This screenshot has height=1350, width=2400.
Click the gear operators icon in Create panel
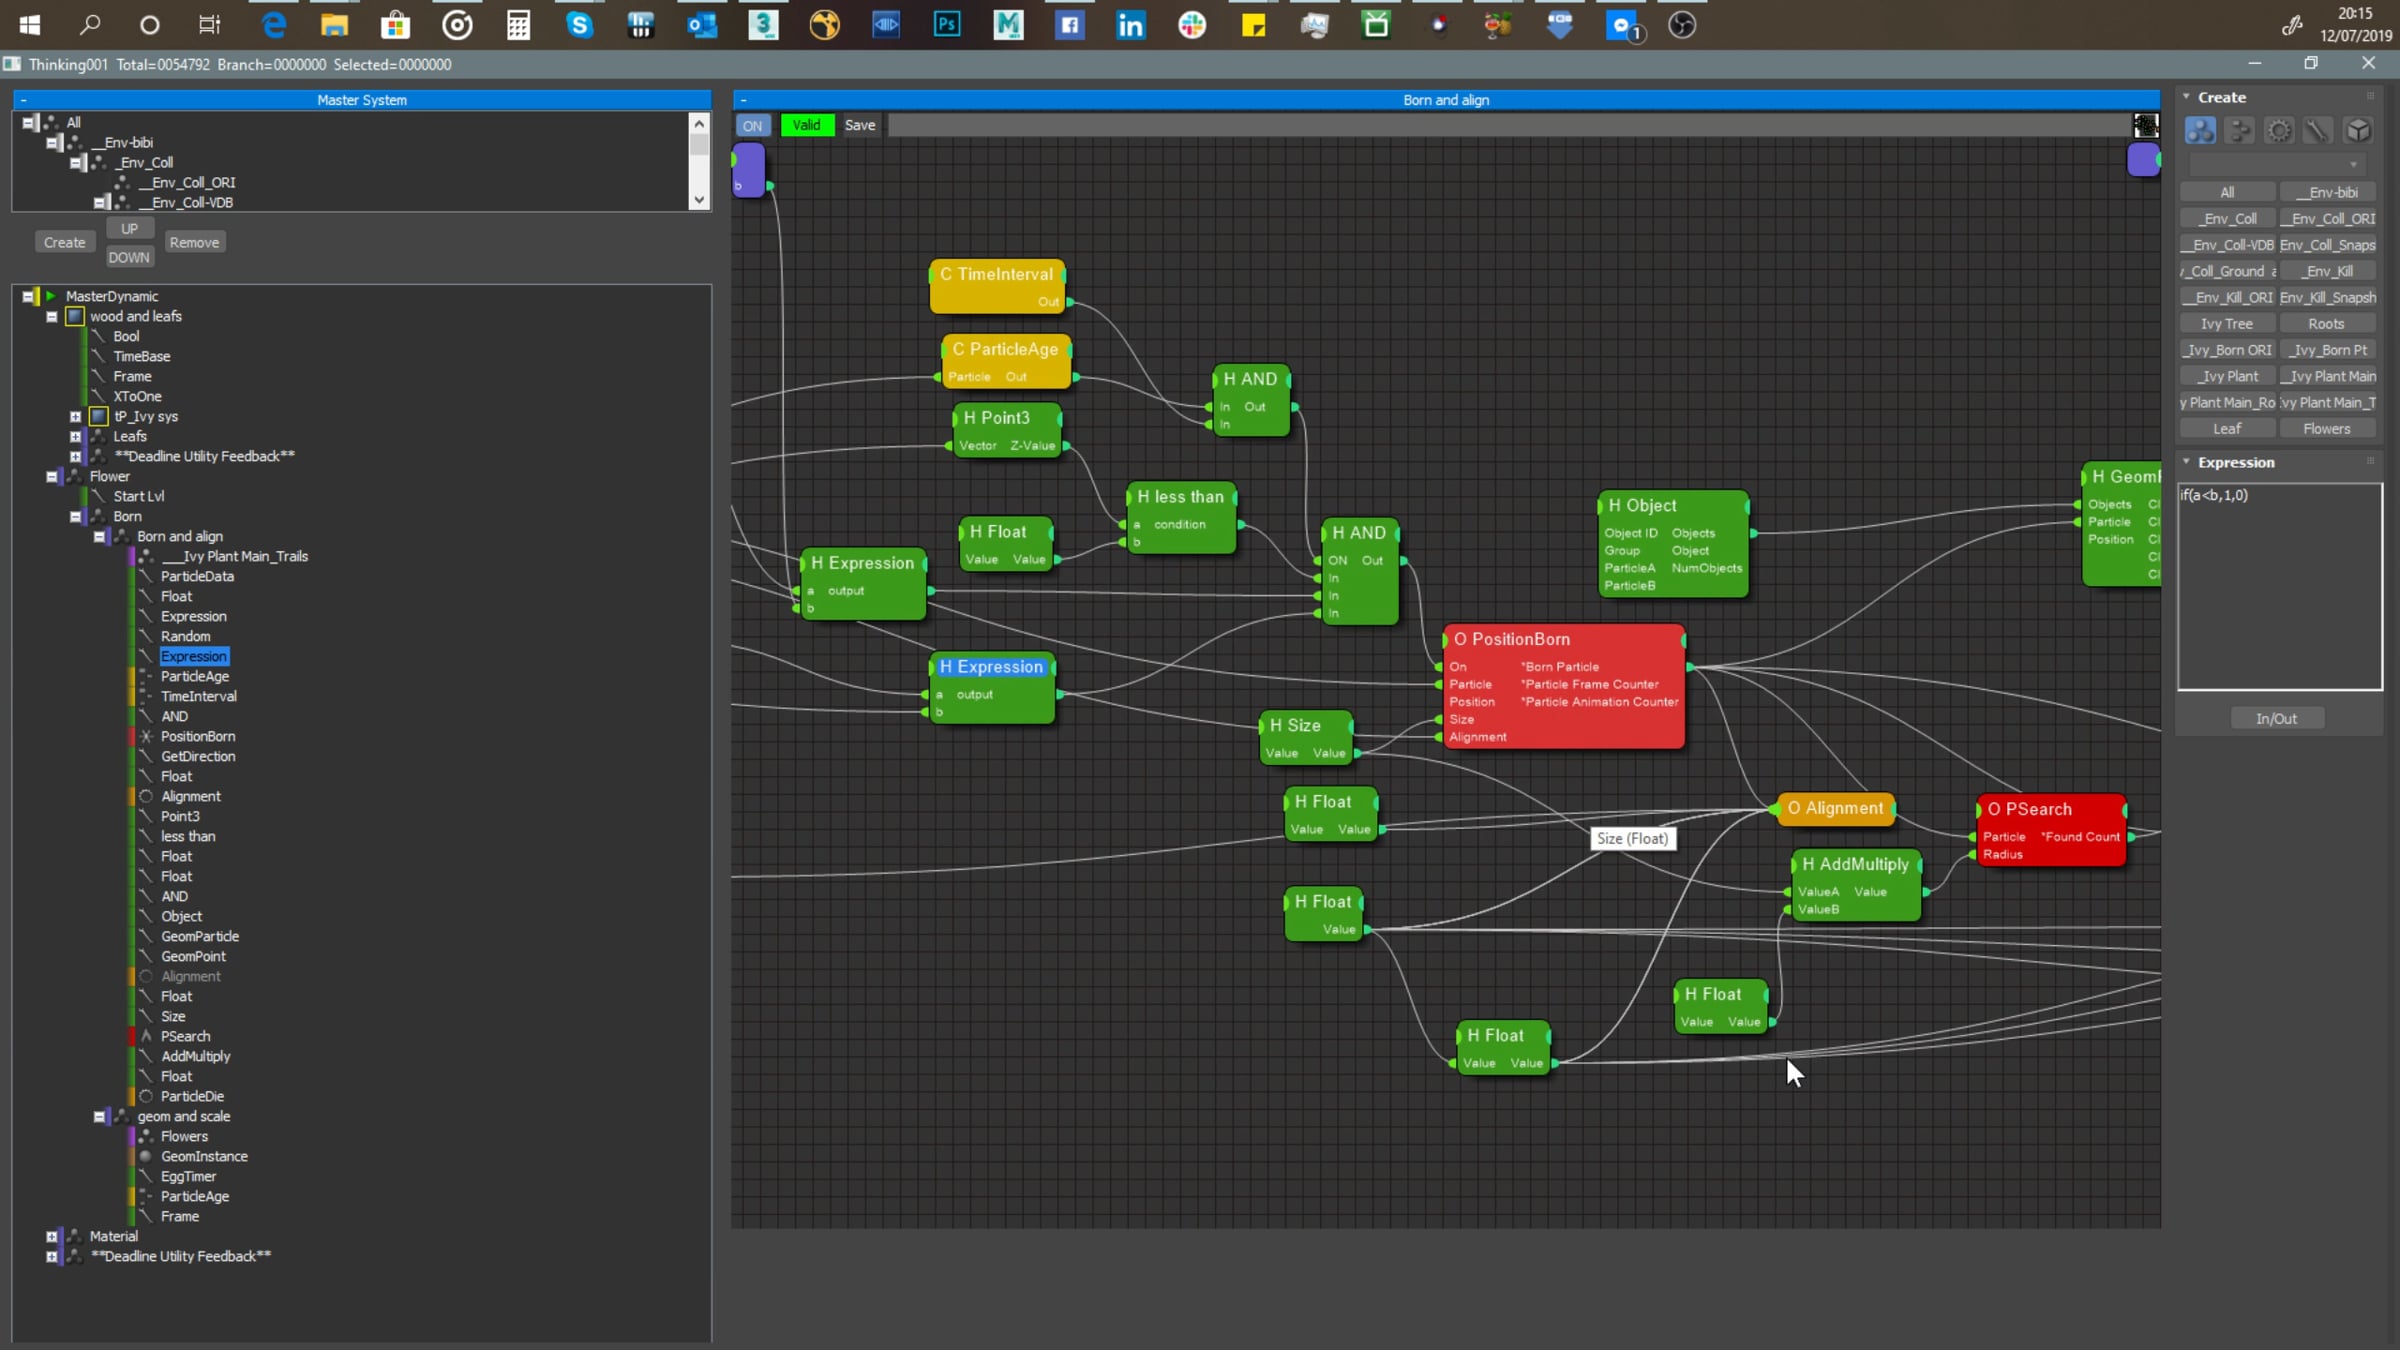pyautogui.click(x=2279, y=131)
